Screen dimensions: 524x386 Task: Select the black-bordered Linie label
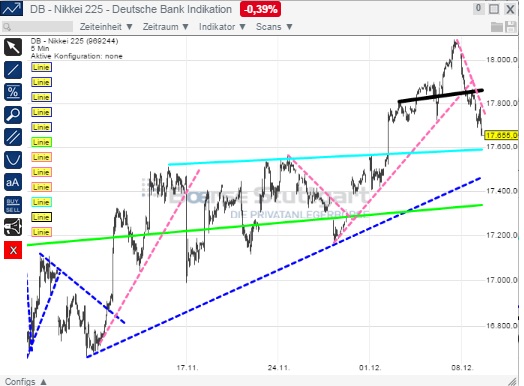point(41,217)
